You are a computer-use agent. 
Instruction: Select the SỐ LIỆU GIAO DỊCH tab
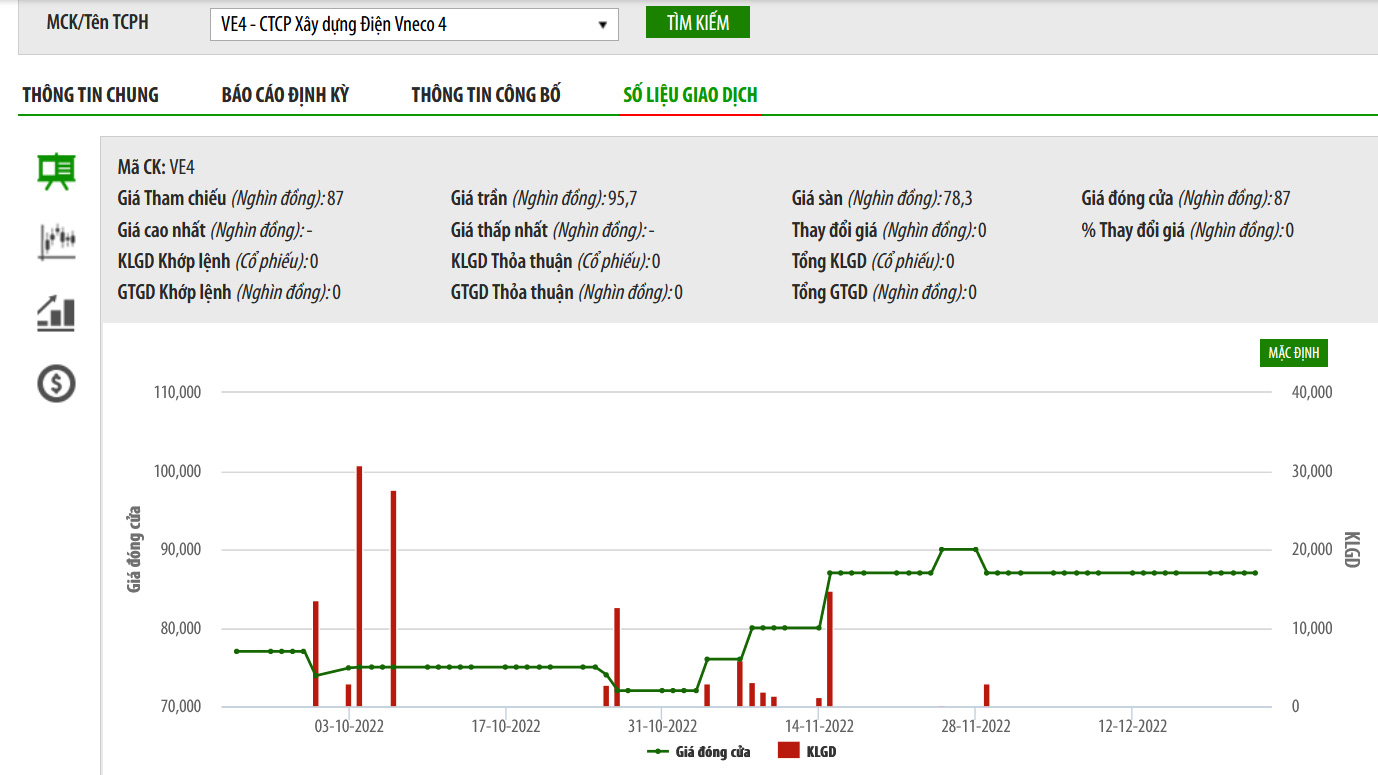tap(690, 95)
